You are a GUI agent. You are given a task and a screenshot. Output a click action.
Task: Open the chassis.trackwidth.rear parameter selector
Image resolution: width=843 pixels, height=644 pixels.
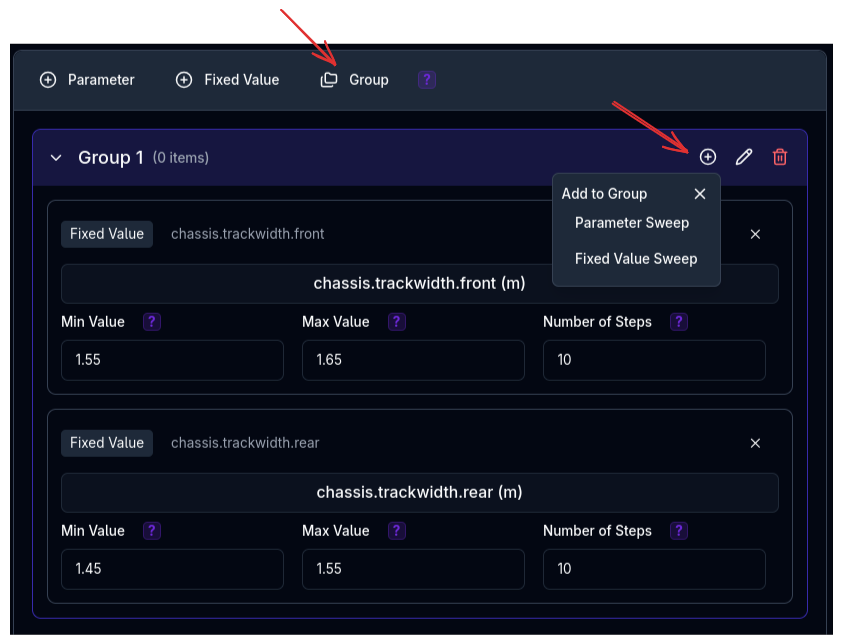pyautogui.click(x=419, y=492)
